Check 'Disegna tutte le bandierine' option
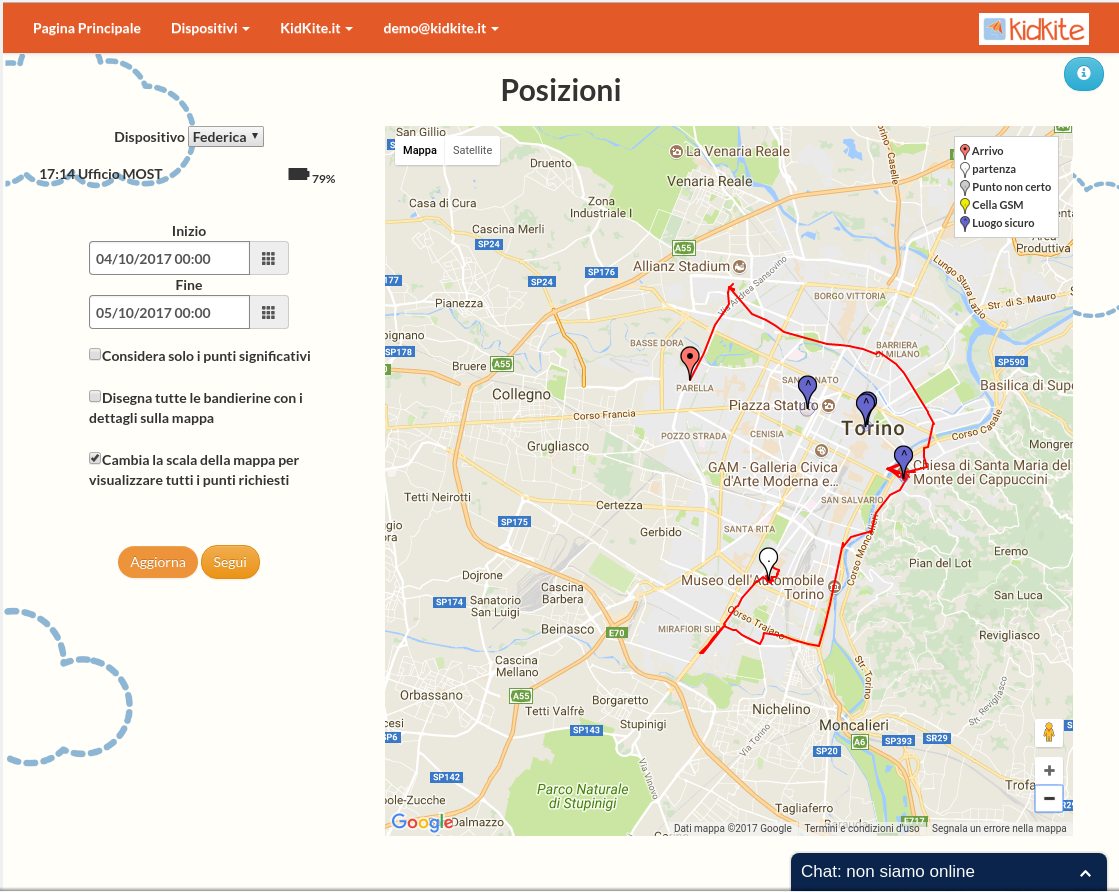1119x892 pixels. [x=95, y=397]
